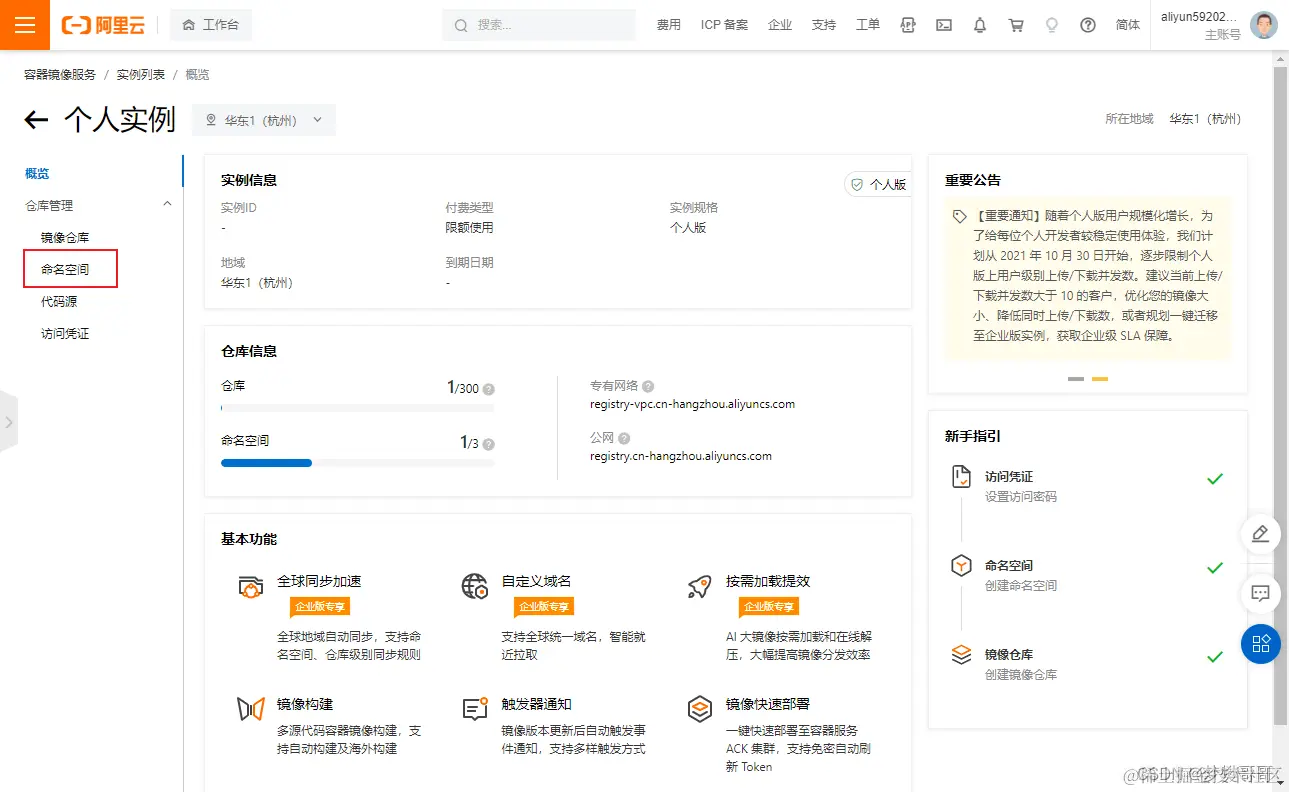The height and width of the screenshot is (792, 1289).
Task: Open the shopping cart
Action: [1016, 25]
